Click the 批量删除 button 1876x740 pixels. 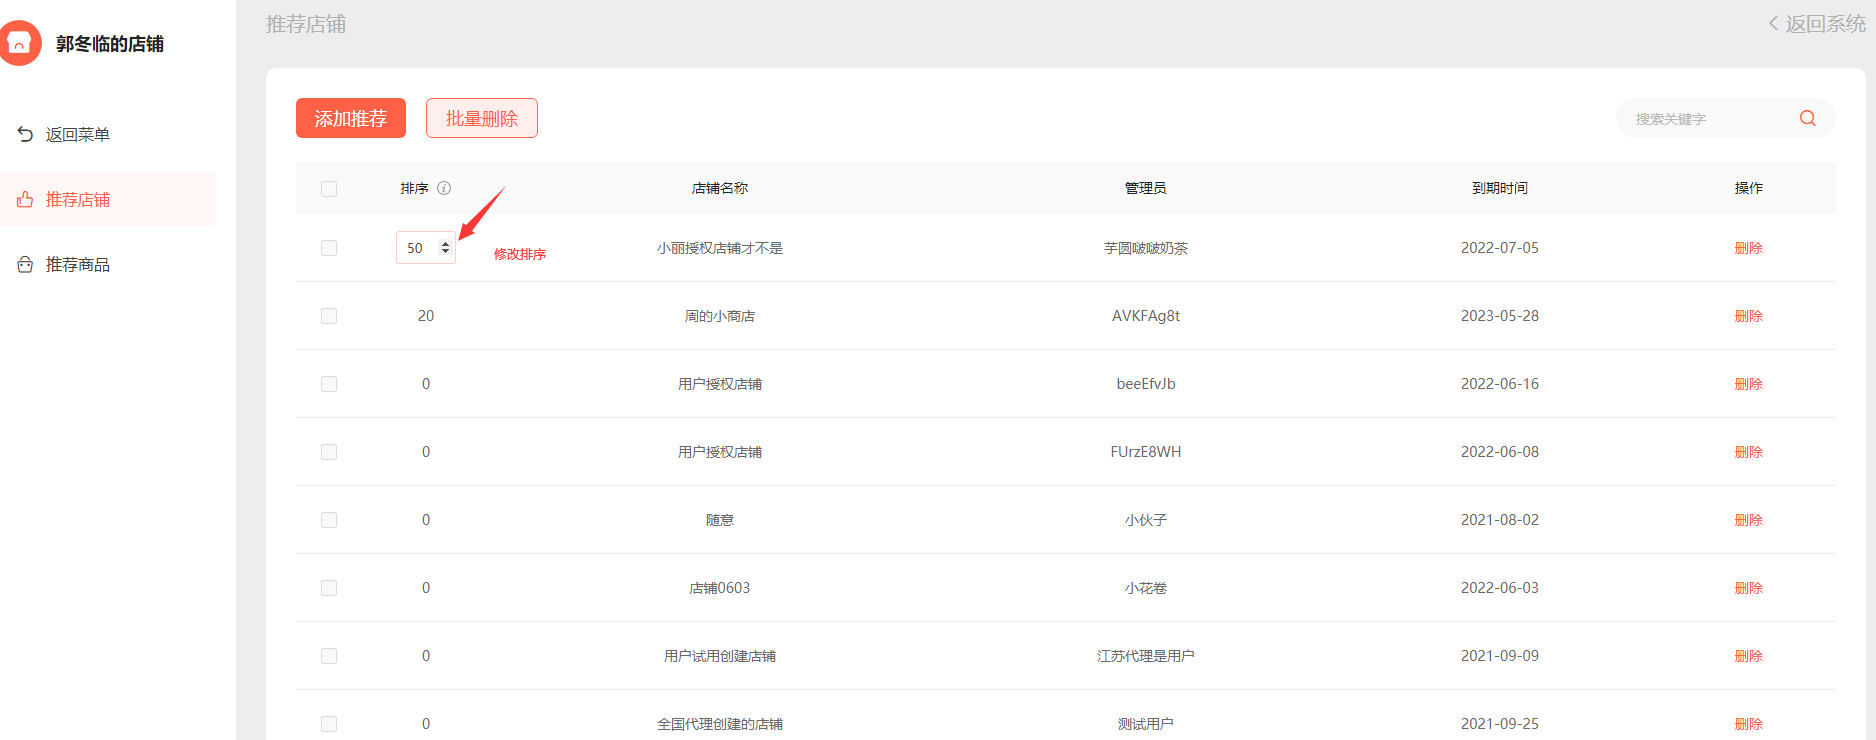tap(482, 118)
